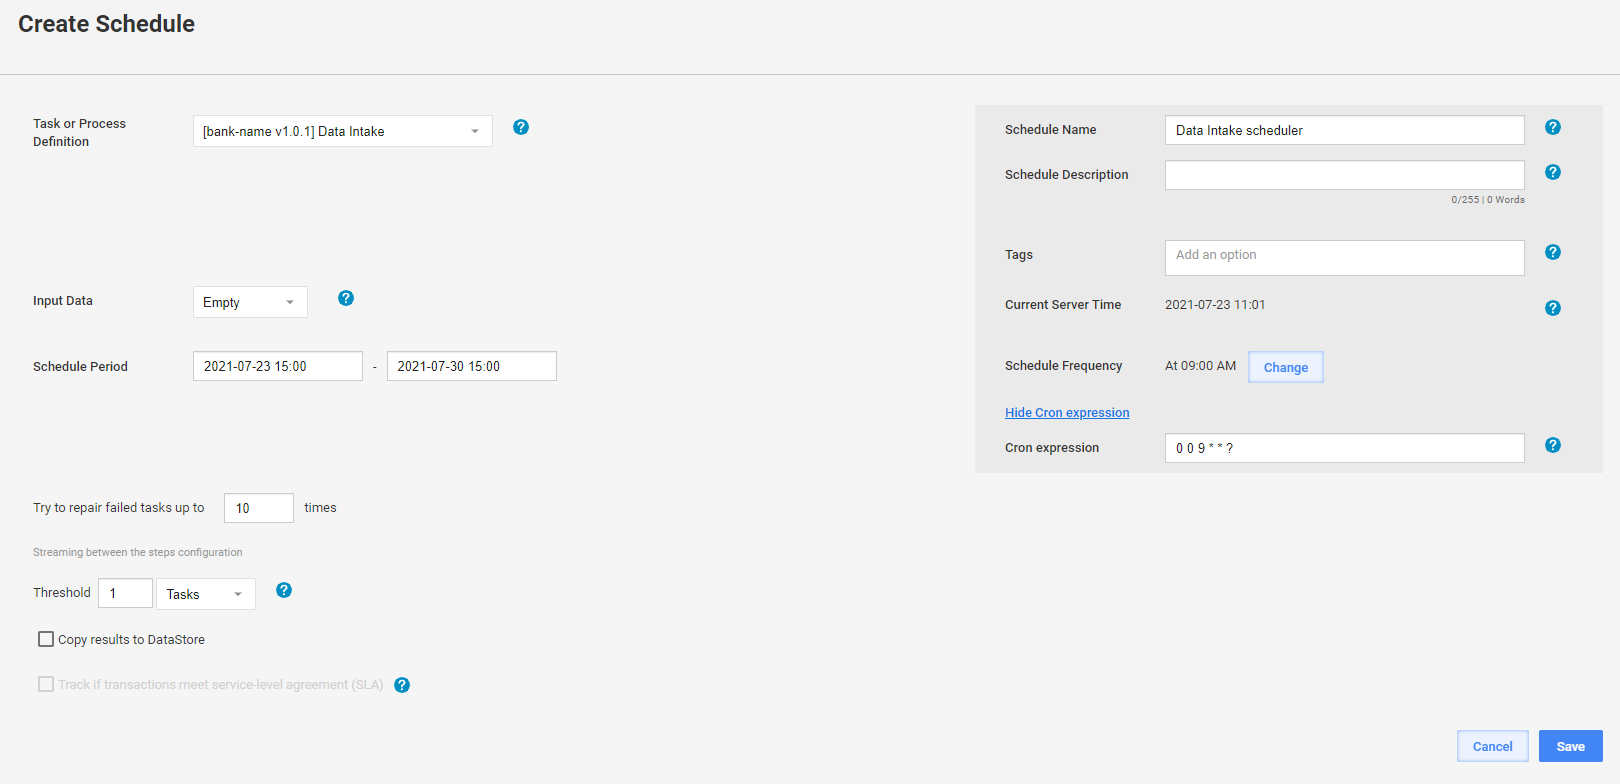
Task: Click the Schedule Period start date field
Action: click(278, 366)
